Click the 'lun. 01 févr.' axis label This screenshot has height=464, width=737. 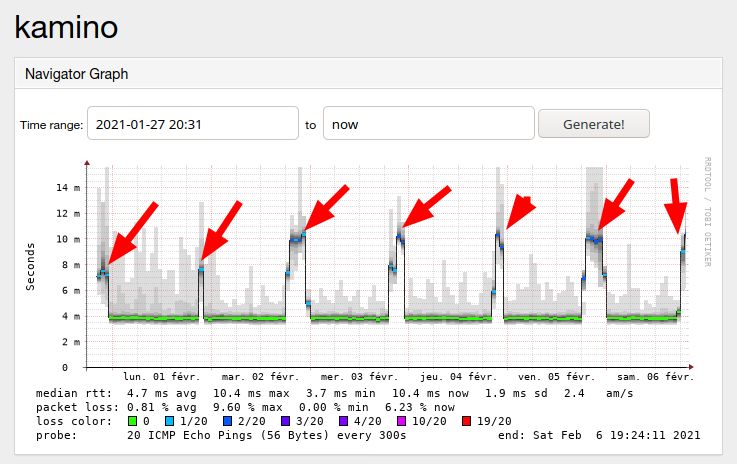tap(161, 377)
